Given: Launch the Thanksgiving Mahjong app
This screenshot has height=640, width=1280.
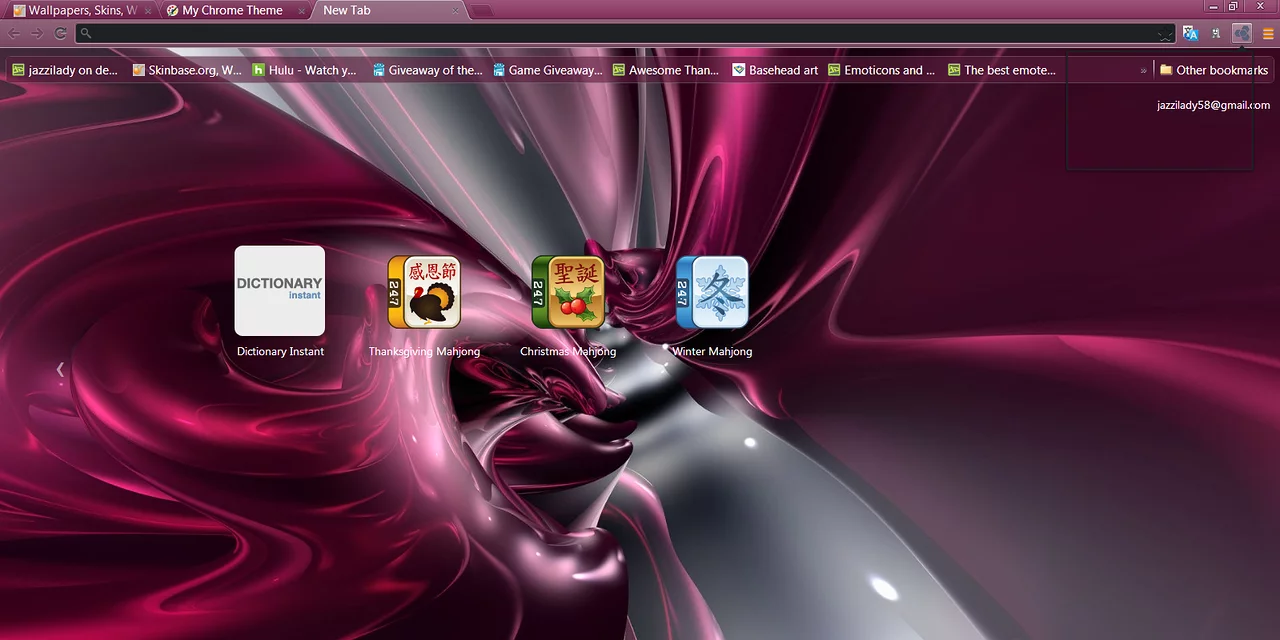Looking at the screenshot, I should pos(424,292).
